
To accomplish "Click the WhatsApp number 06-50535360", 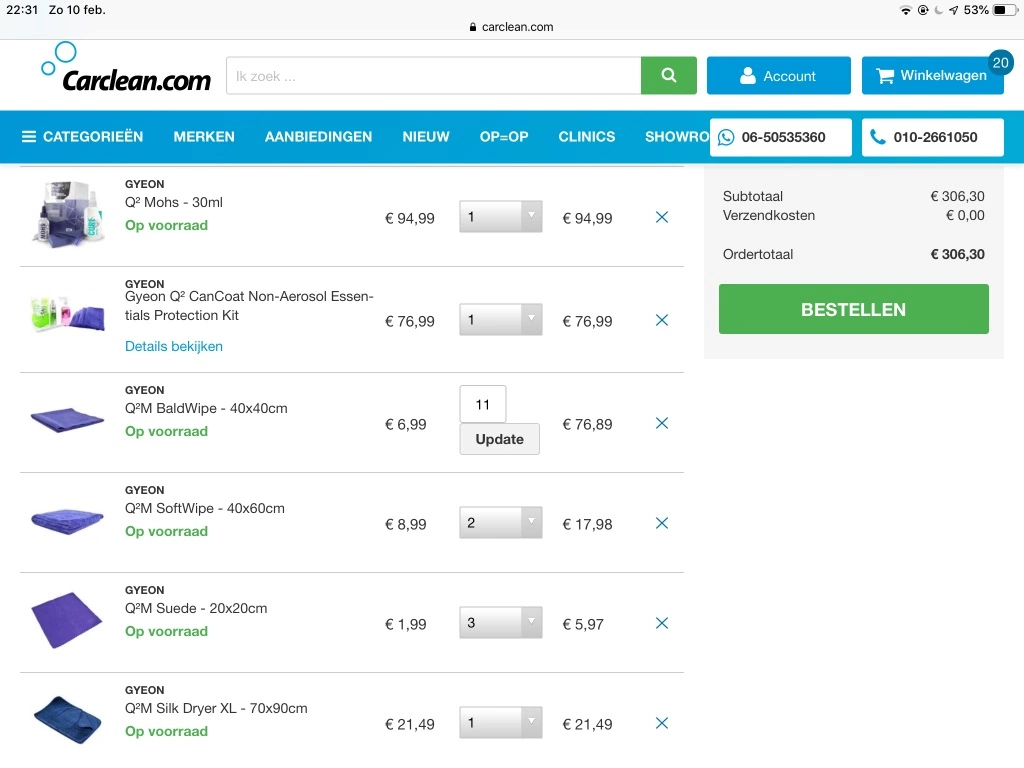I will (x=780, y=137).
